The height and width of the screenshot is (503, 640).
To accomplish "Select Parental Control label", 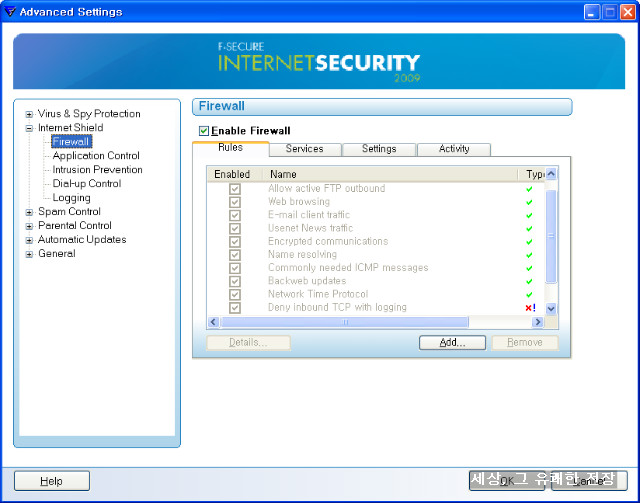I will 75,225.
